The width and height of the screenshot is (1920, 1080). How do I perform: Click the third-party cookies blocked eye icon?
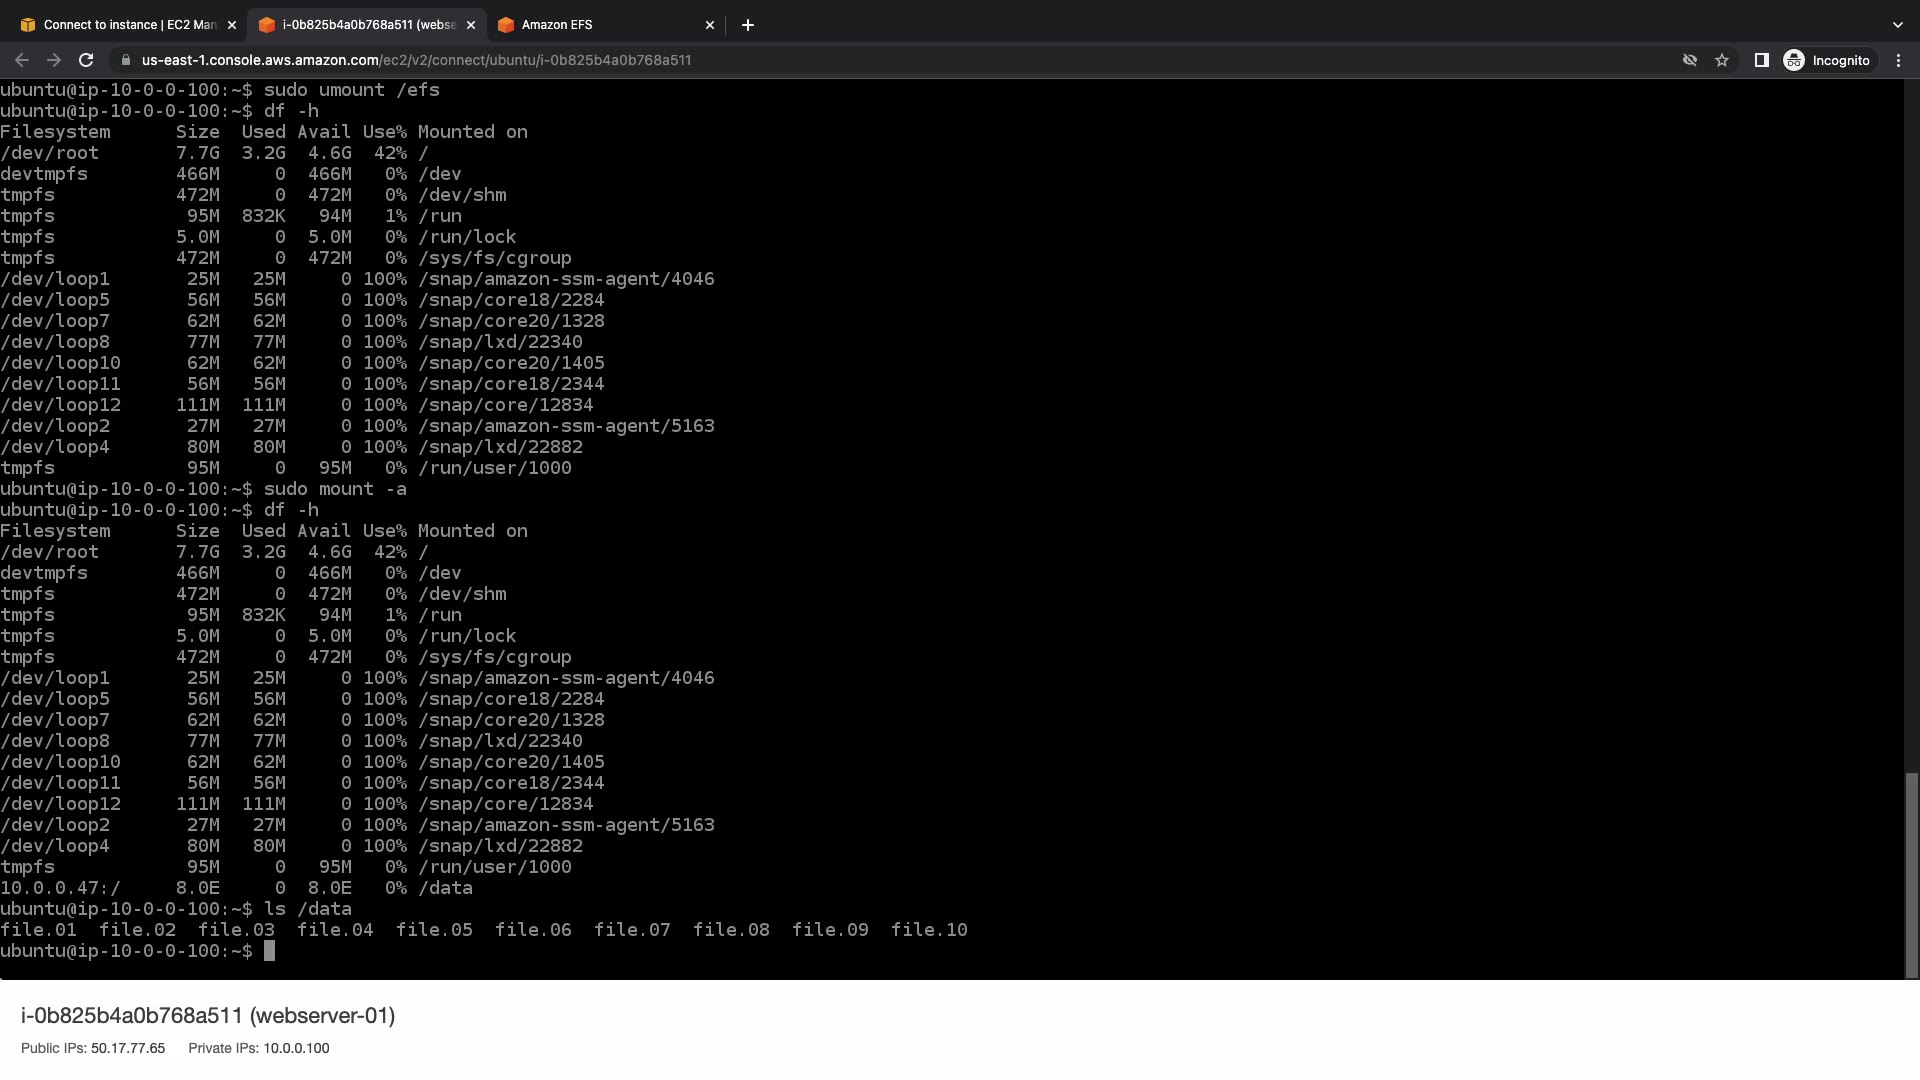1690,60
